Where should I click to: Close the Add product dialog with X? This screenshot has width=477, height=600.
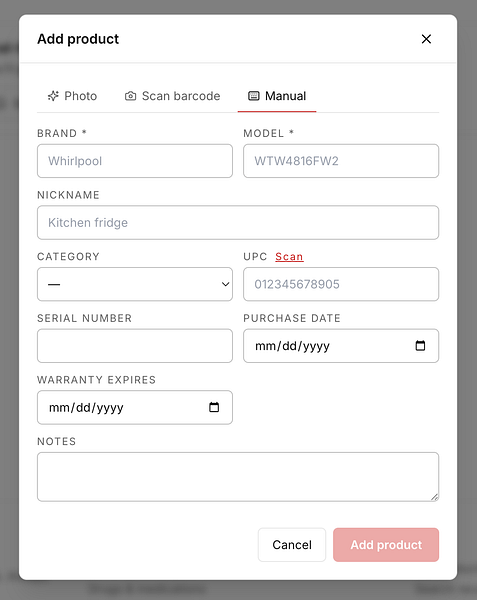tap(426, 39)
